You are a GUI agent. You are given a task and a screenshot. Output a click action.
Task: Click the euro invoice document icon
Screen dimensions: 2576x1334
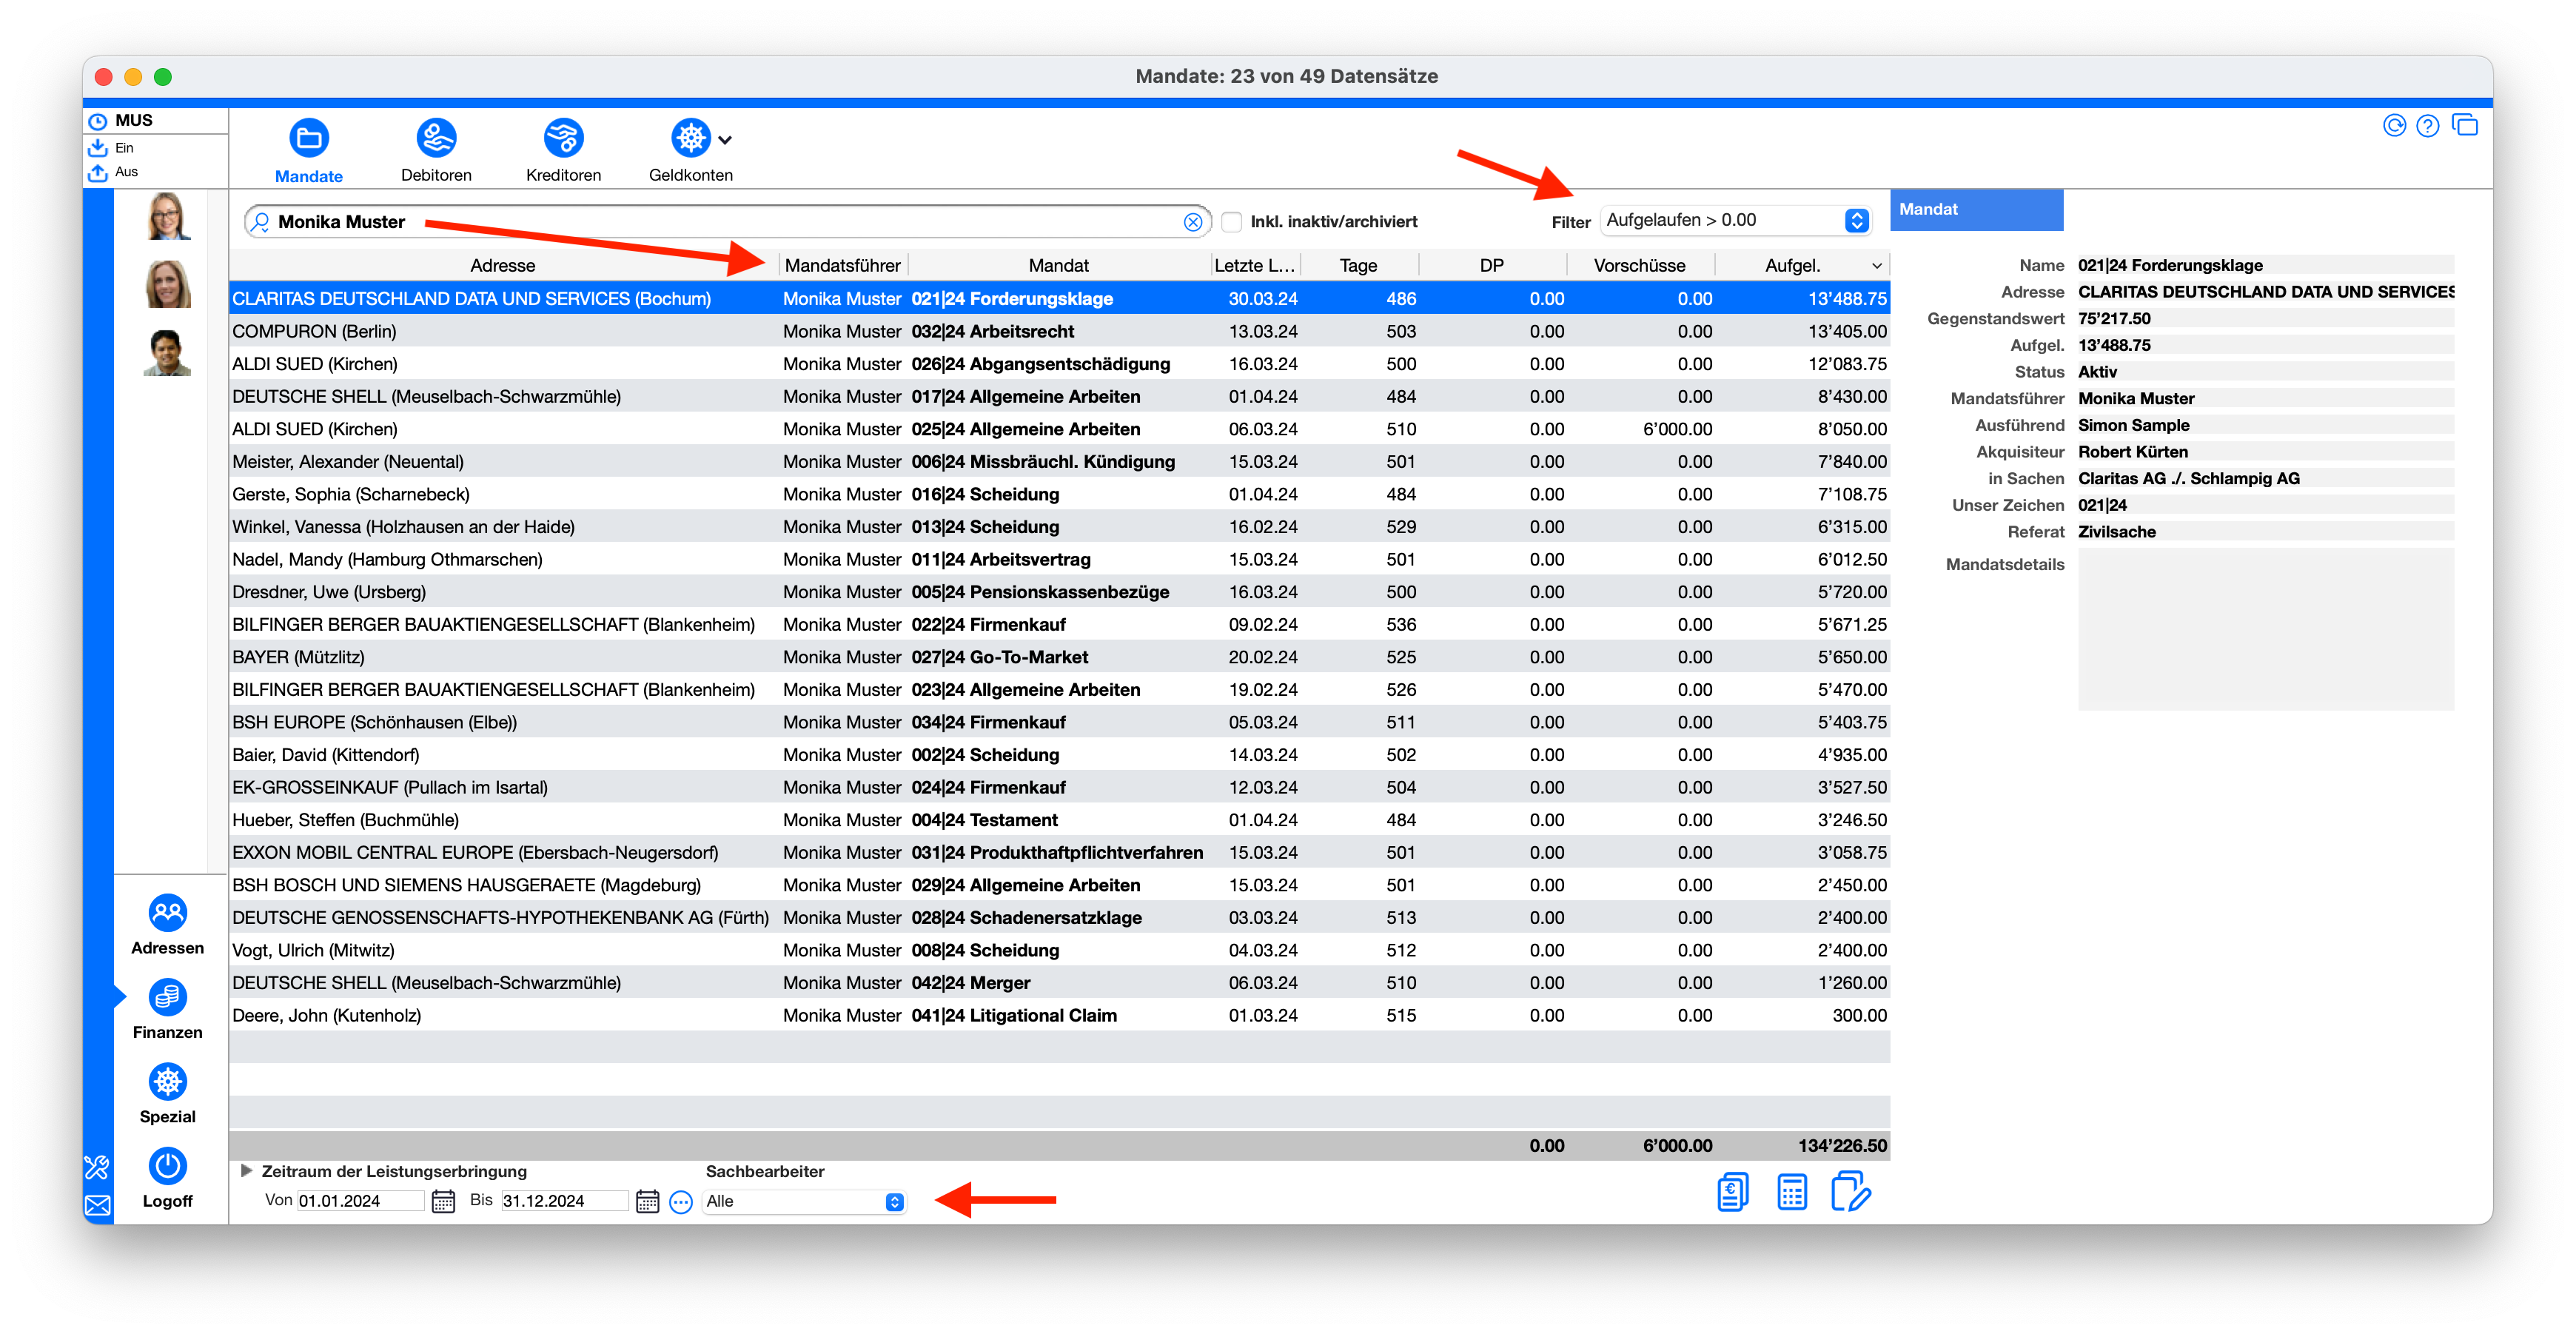point(1732,1193)
